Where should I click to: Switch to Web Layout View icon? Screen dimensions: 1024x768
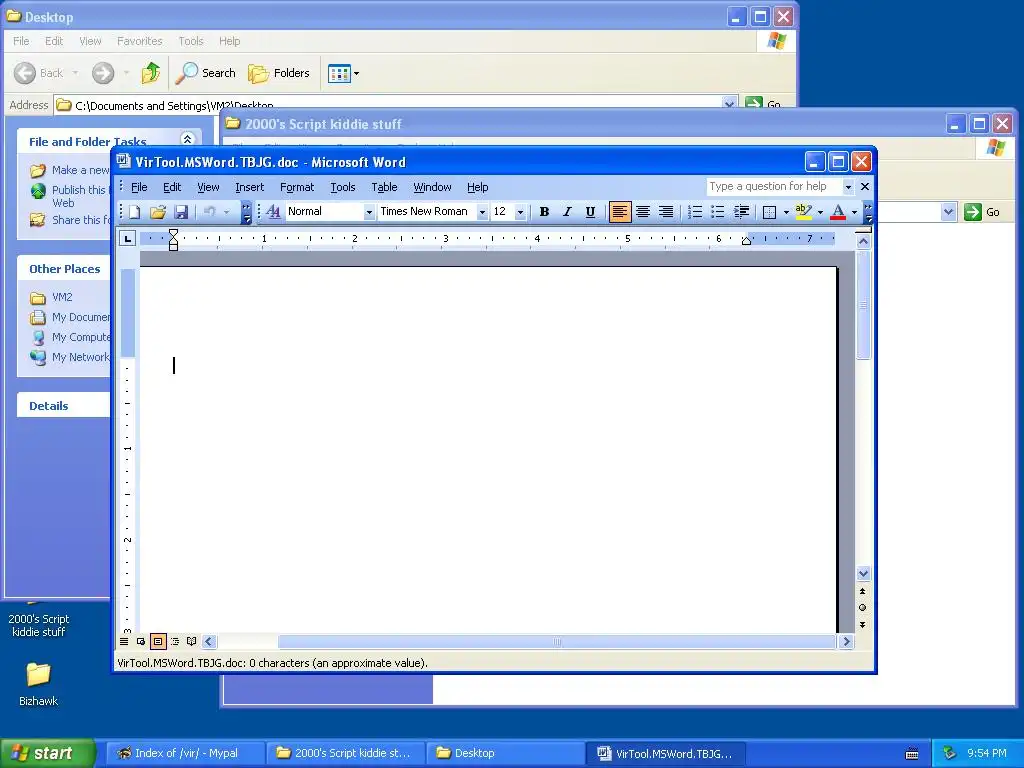(x=141, y=641)
